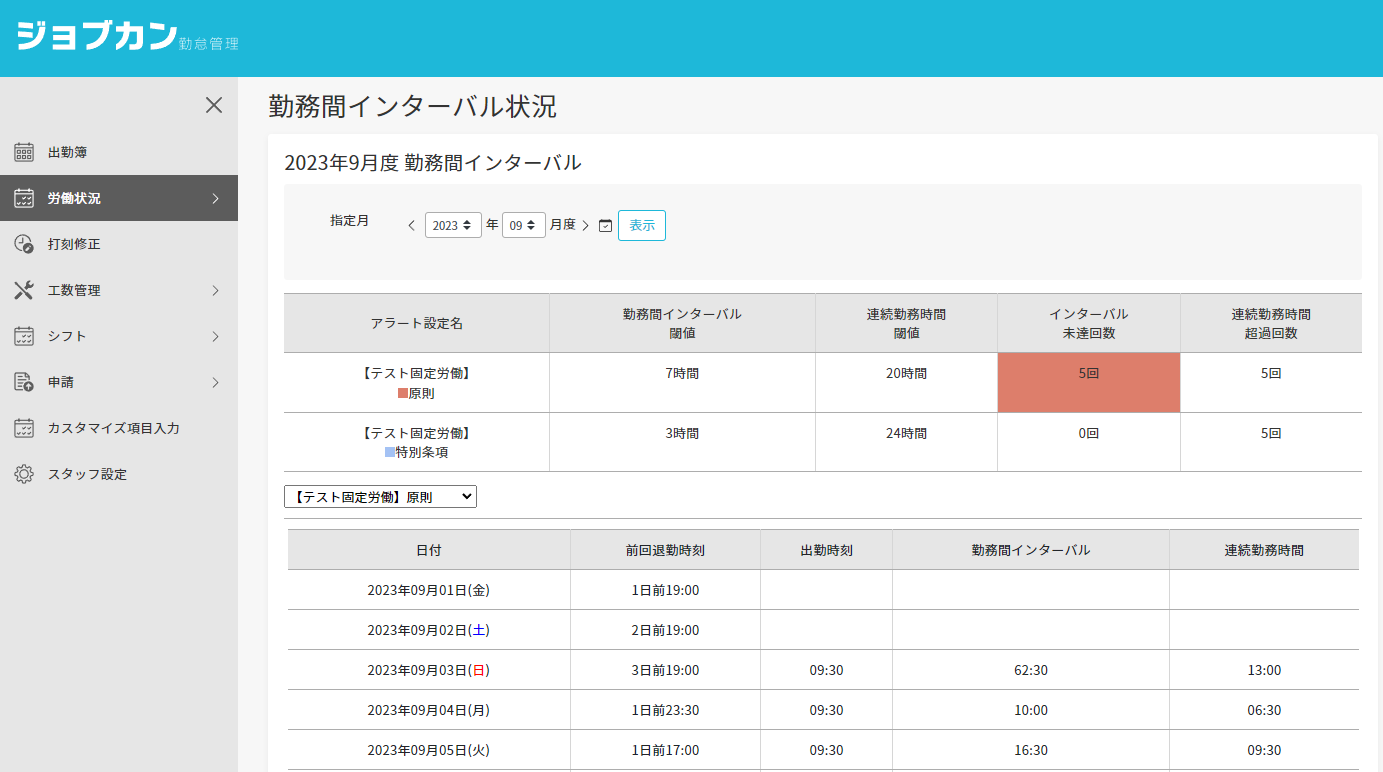The image size is (1383, 772).
Task: Click the スタッフ設定 gear icon
Action: tap(24, 474)
